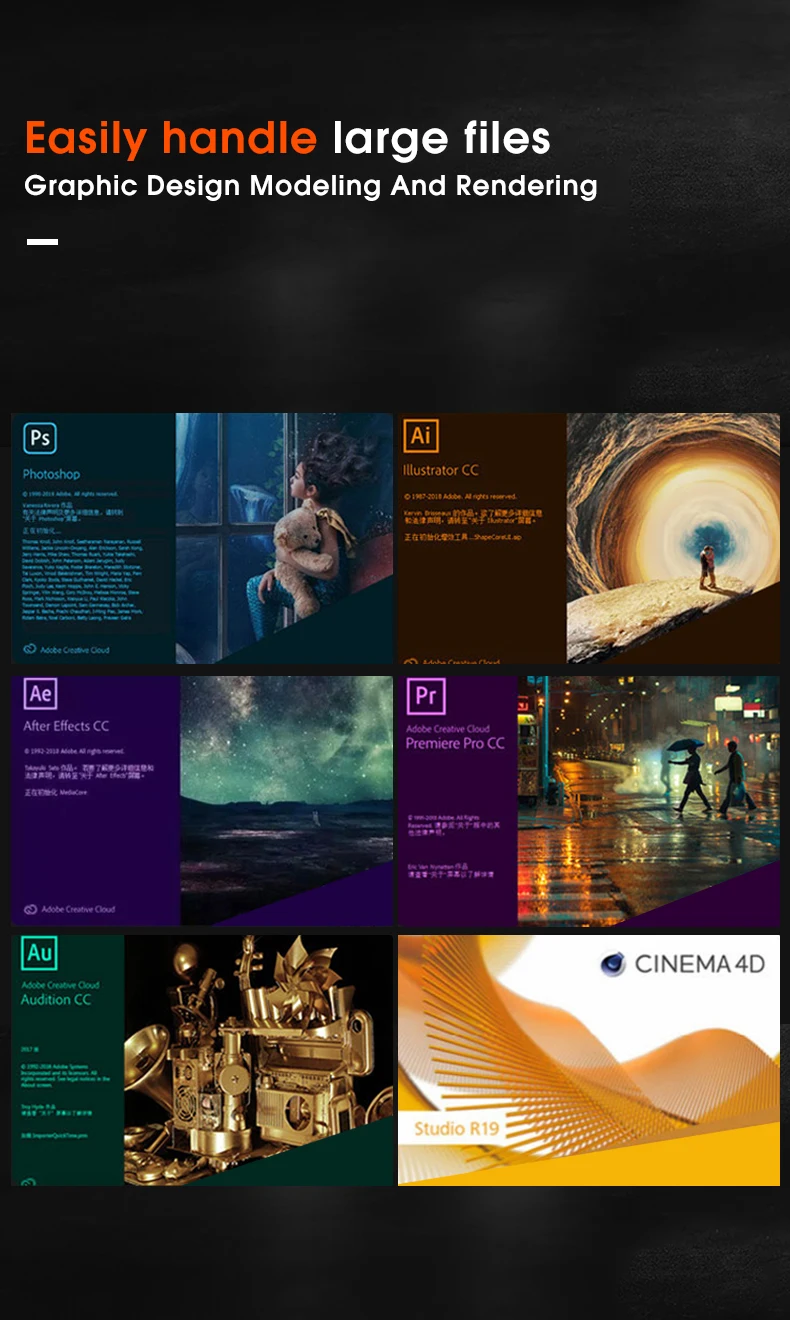The height and width of the screenshot is (1320, 790).
Task: Click 'Adobe Creative Cloud' text above Premiere Pro CC
Action: coord(448,729)
